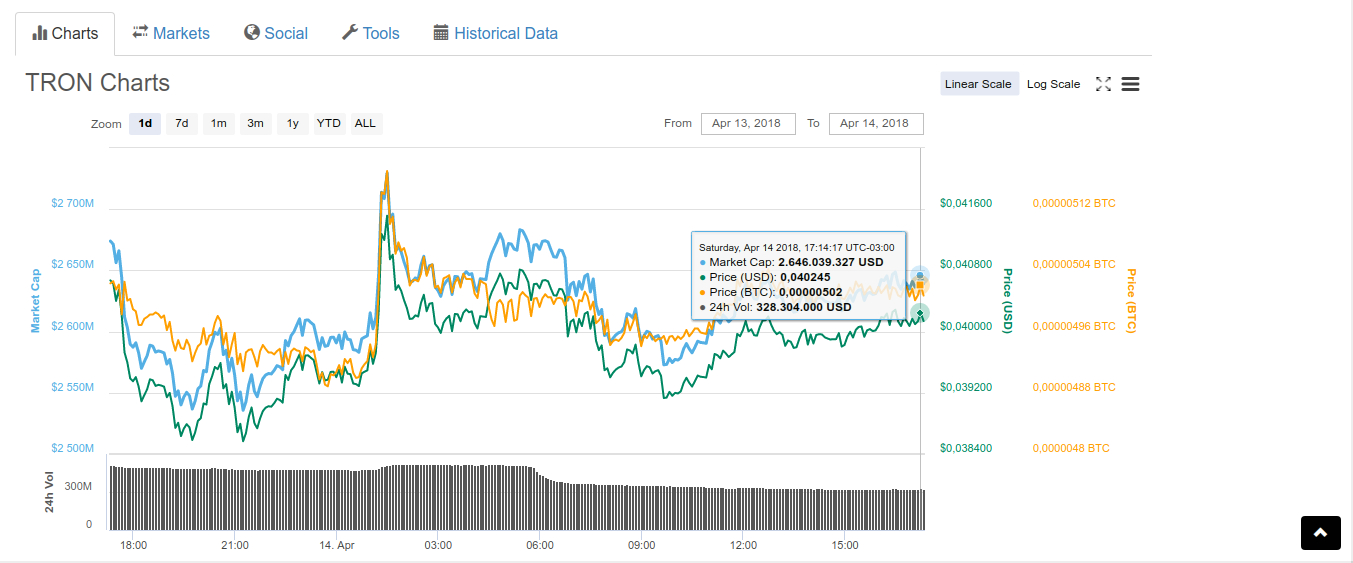Image resolution: width=1353 pixels, height=563 pixels.
Task: Click the $2 550M axis label
Action: pos(72,387)
